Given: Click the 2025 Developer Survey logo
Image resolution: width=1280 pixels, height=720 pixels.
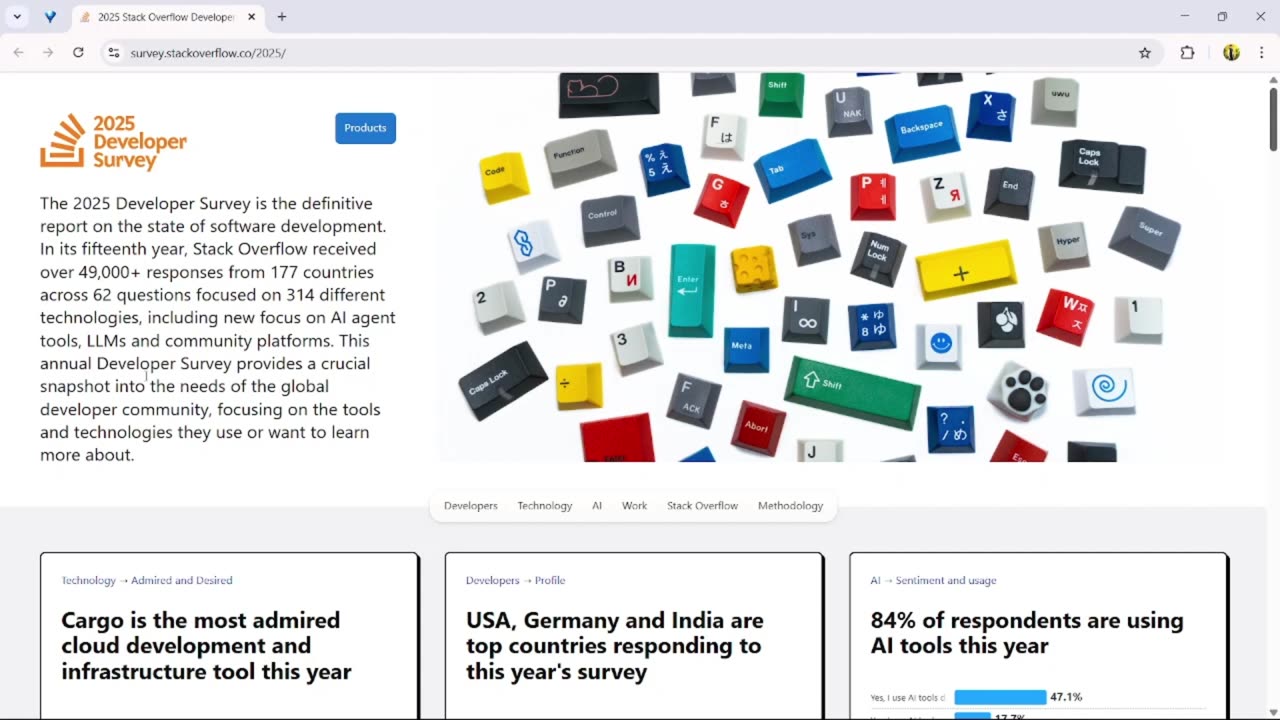Looking at the screenshot, I should [x=113, y=142].
